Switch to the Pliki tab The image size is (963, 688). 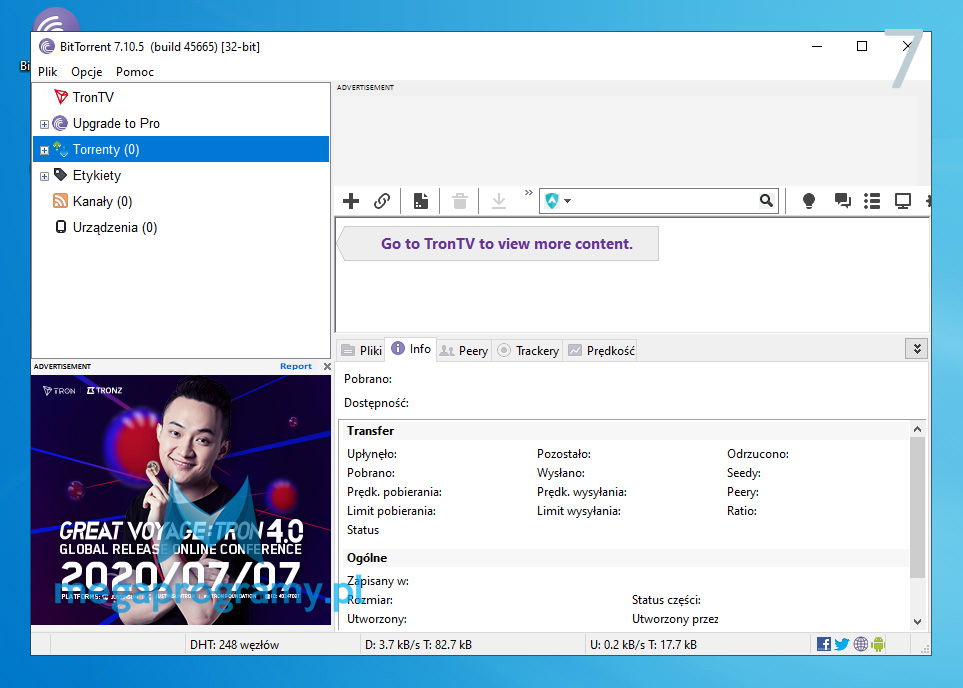point(362,350)
